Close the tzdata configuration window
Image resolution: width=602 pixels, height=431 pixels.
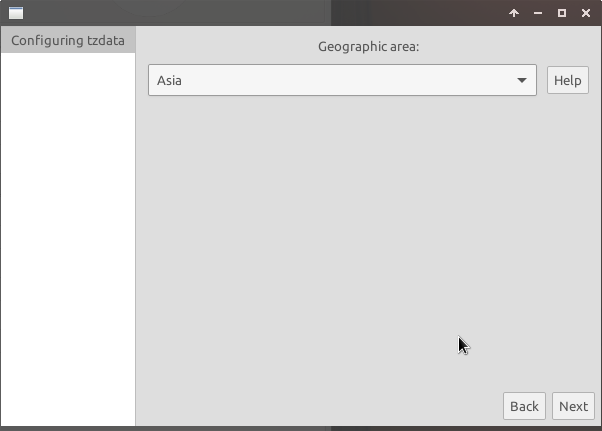(586, 13)
